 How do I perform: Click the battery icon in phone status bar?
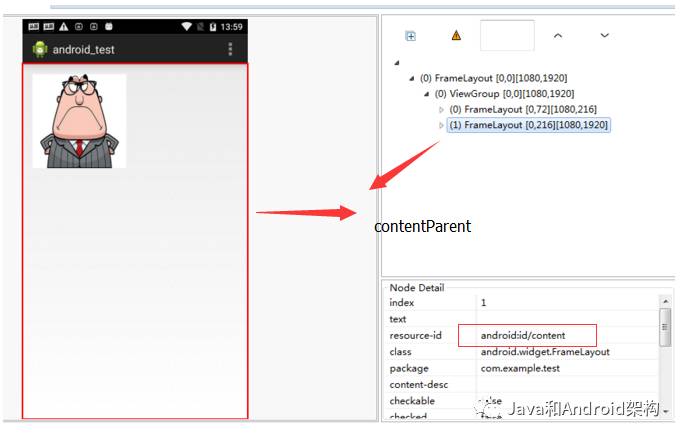(x=213, y=27)
